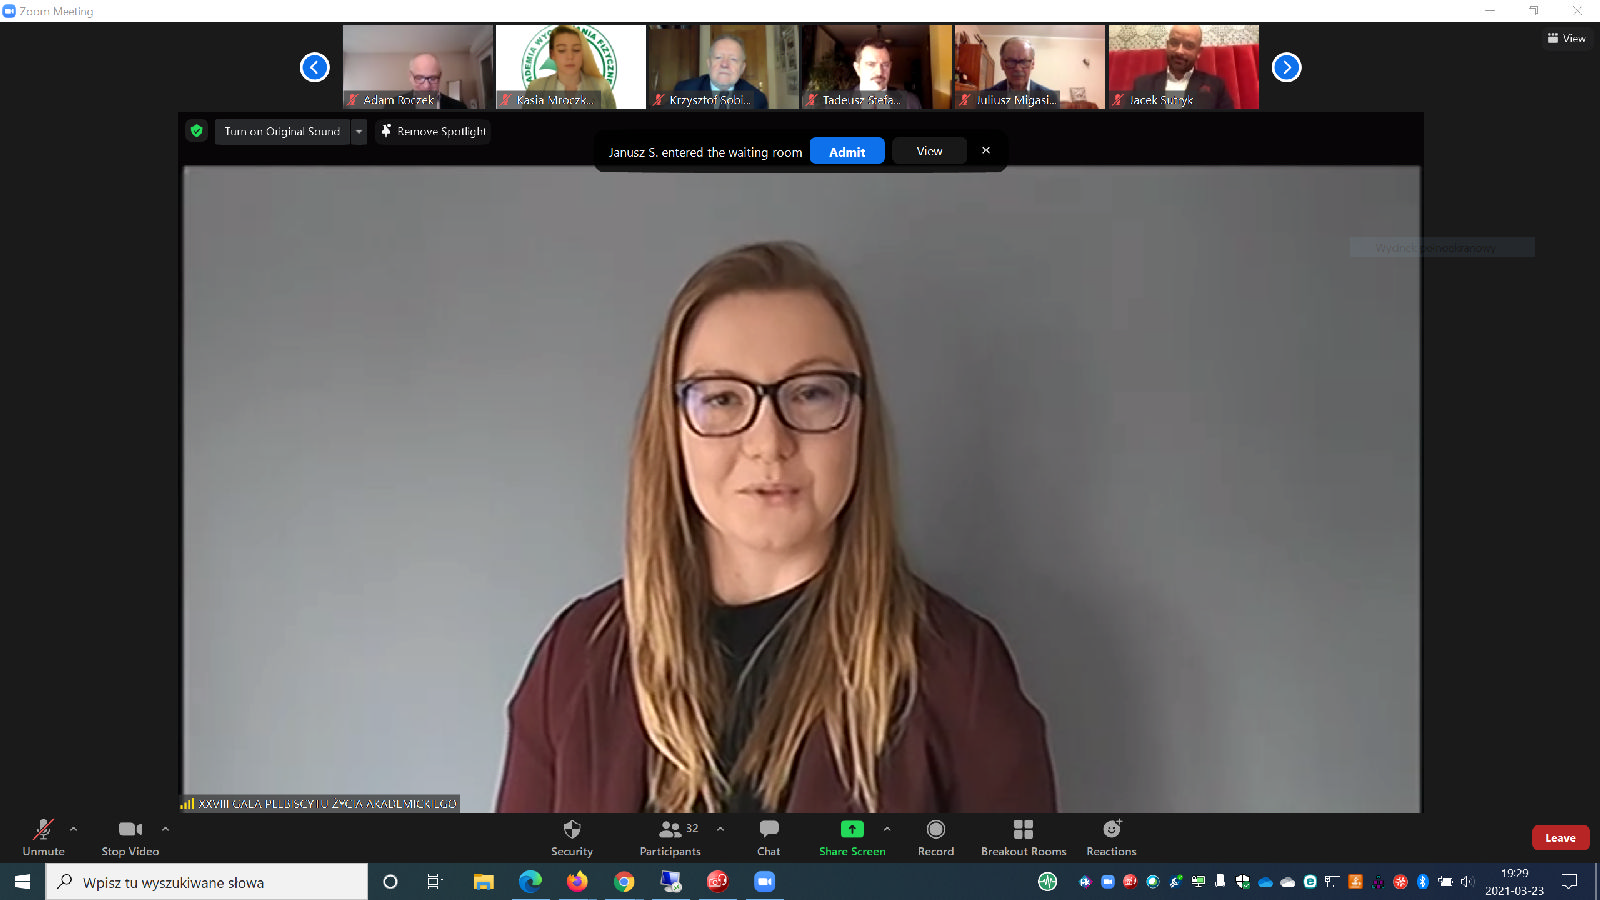Open the Reactions menu
The height and width of the screenshot is (900, 1600).
coord(1111,837)
